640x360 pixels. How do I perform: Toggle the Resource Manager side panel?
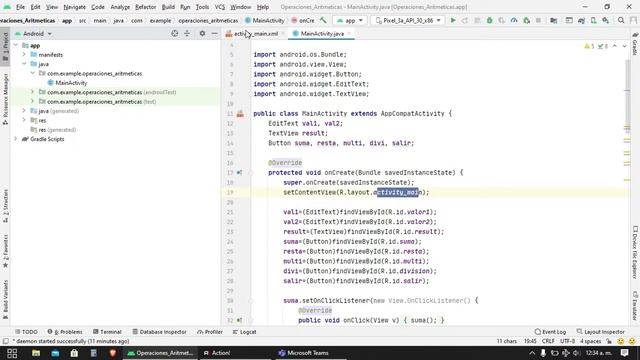pyautogui.click(x=5, y=99)
